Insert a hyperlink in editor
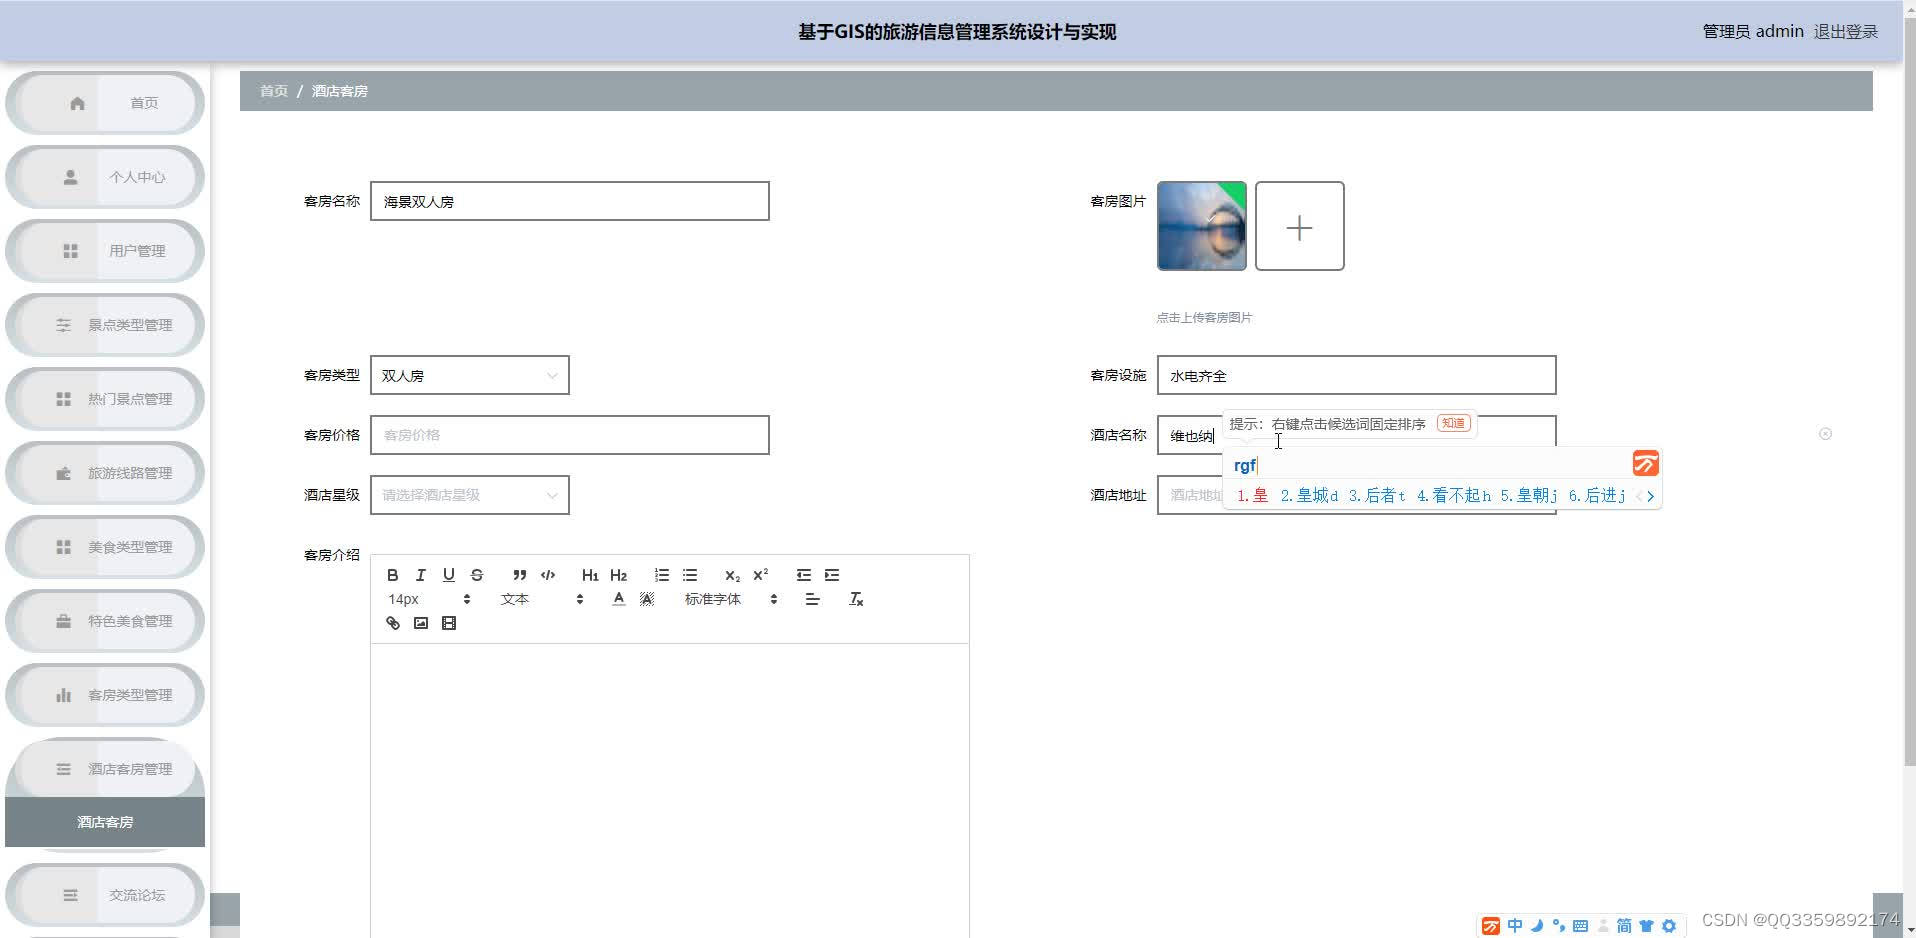Screen dimensions: 1916x938 click(x=392, y=623)
